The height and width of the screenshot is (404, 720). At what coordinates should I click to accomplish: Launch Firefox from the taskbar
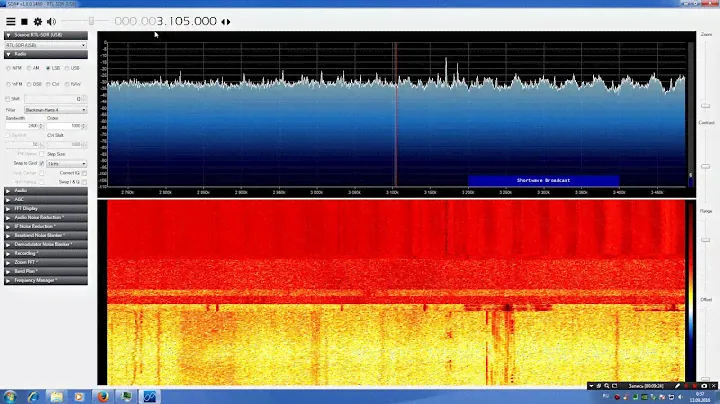(x=104, y=396)
